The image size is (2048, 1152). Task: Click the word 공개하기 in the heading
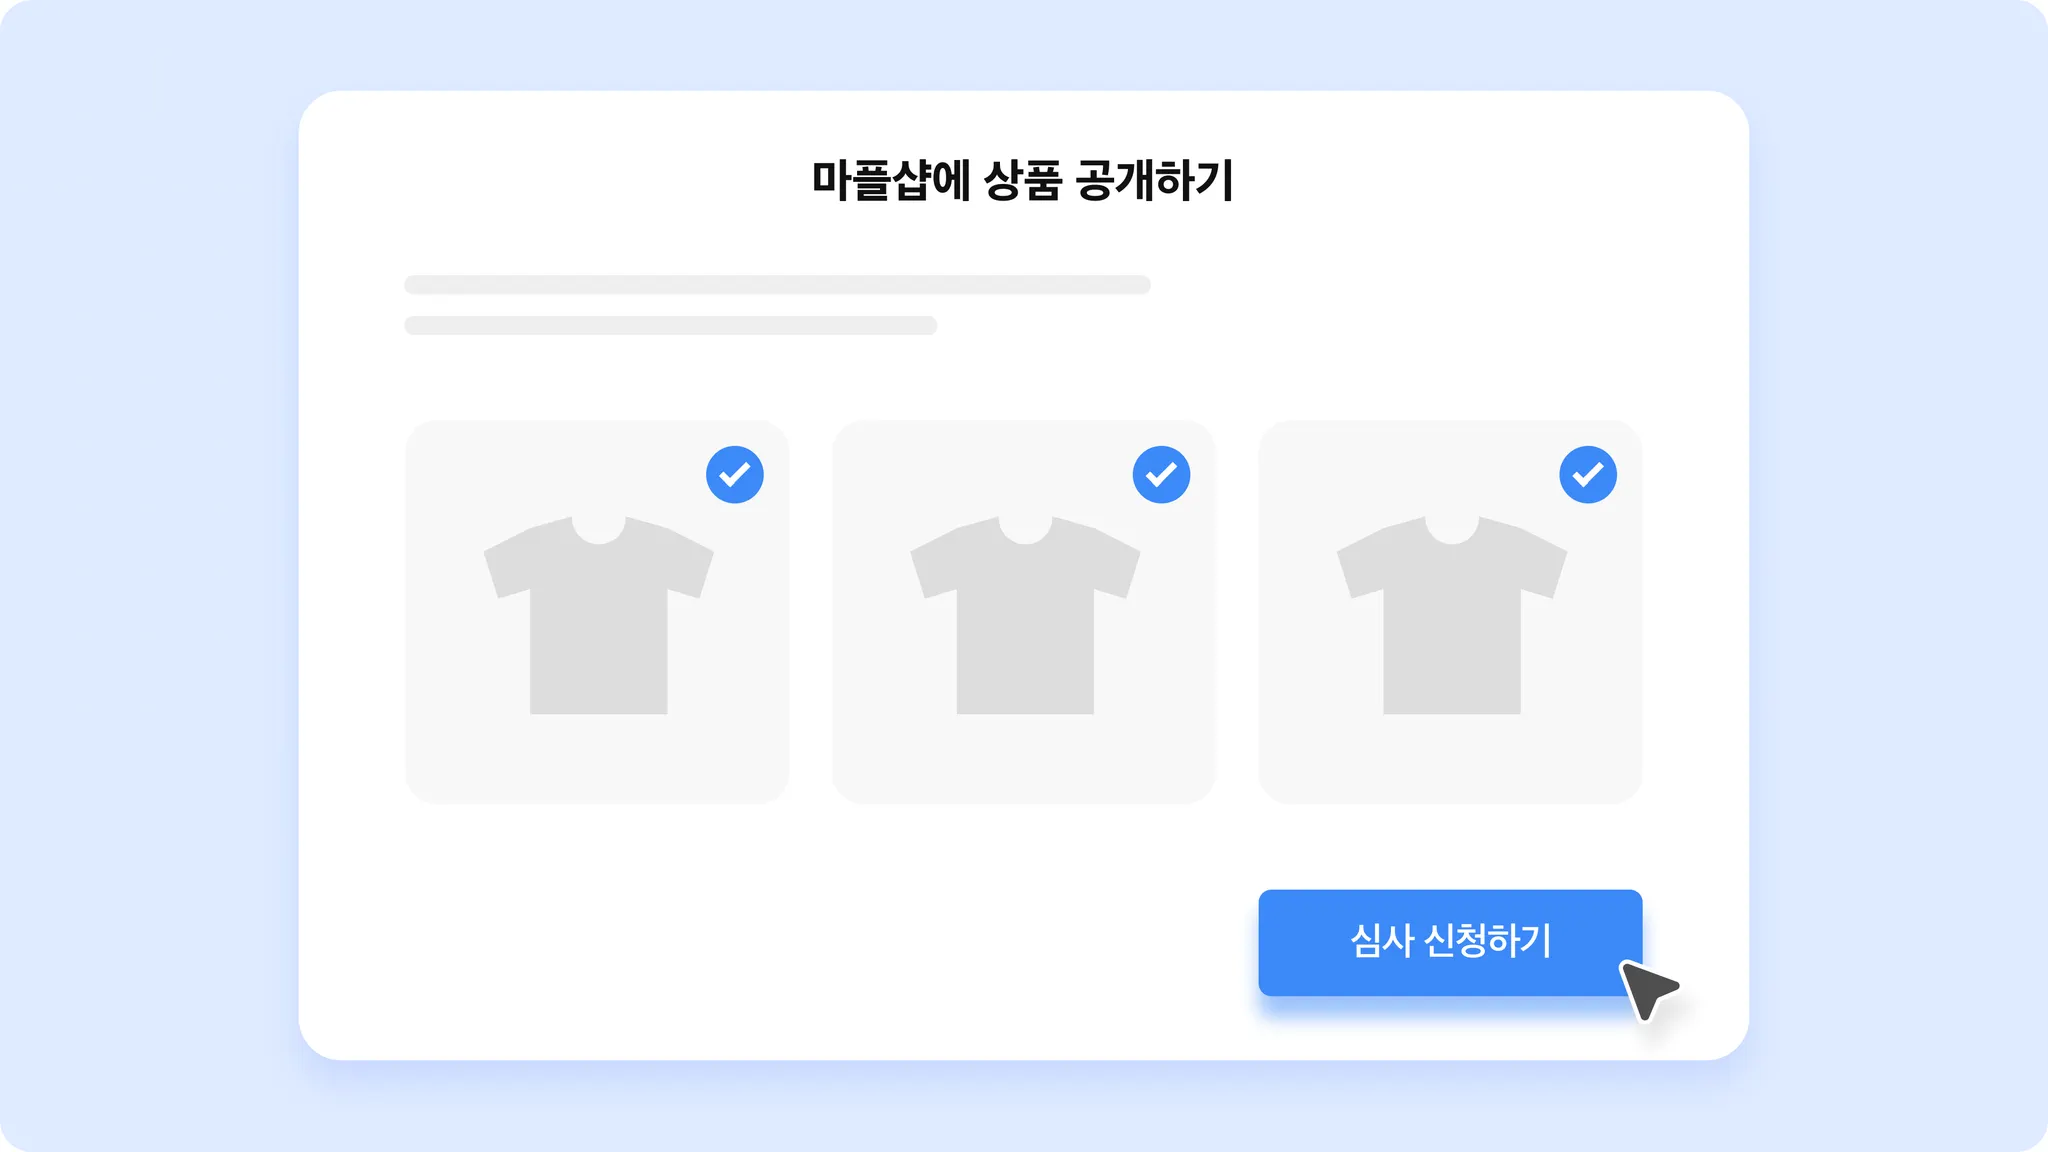click(x=1155, y=181)
